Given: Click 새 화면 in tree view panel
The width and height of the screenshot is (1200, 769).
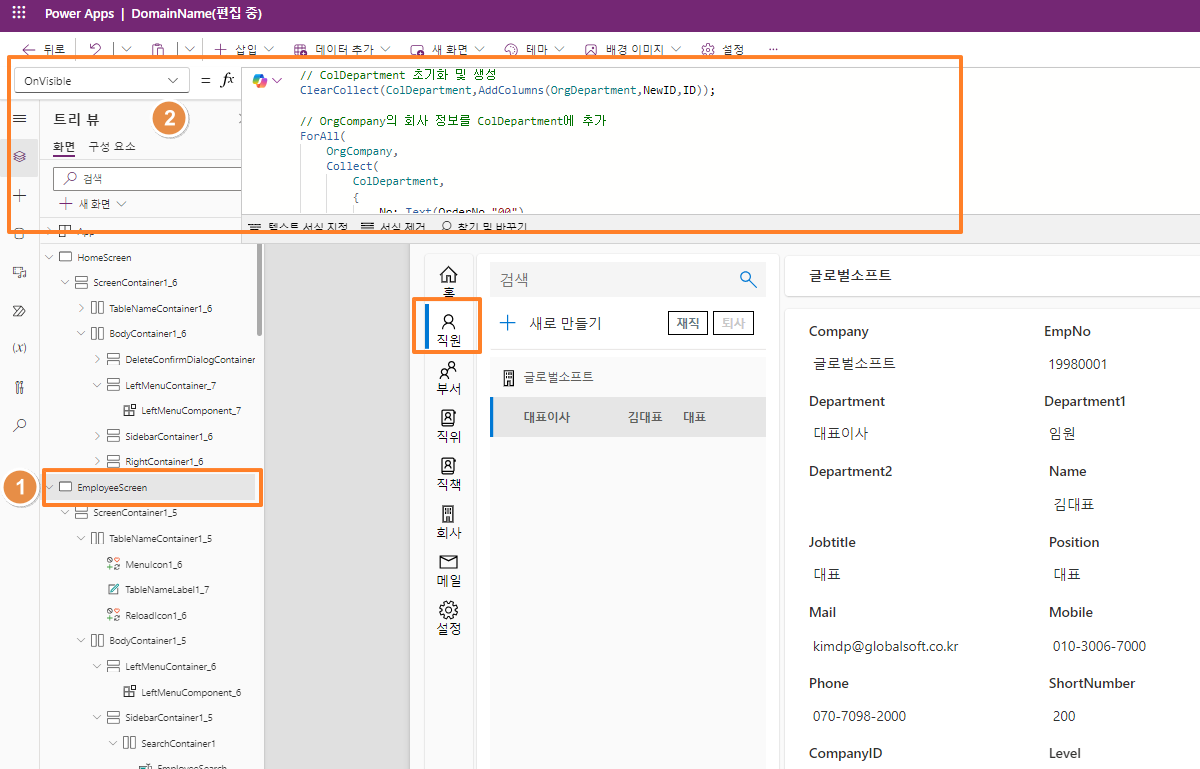Looking at the screenshot, I should point(93,203).
